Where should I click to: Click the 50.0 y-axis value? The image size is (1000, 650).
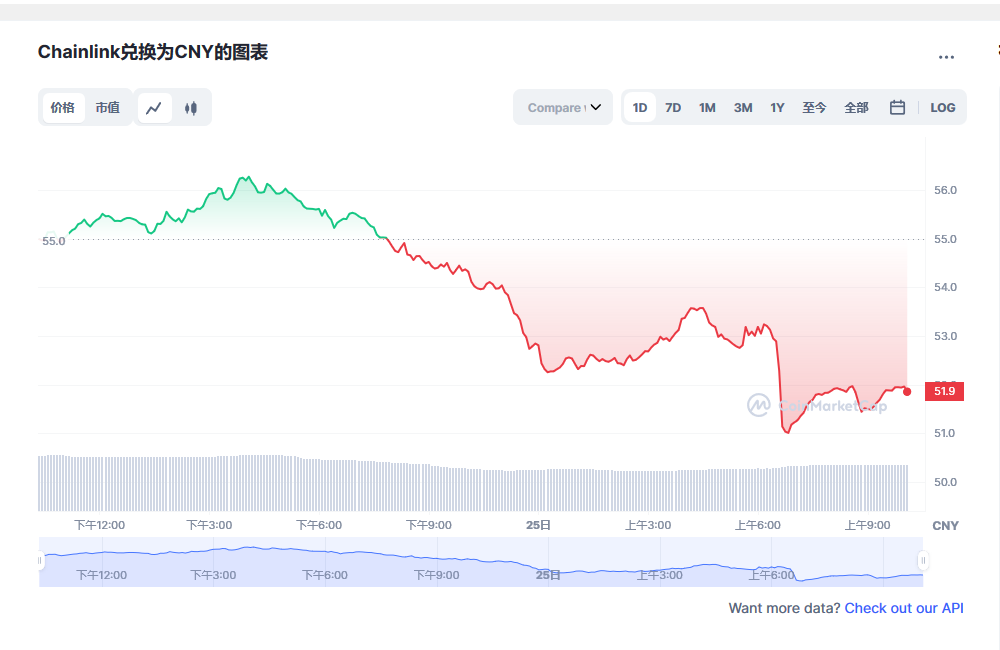(x=945, y=482)
